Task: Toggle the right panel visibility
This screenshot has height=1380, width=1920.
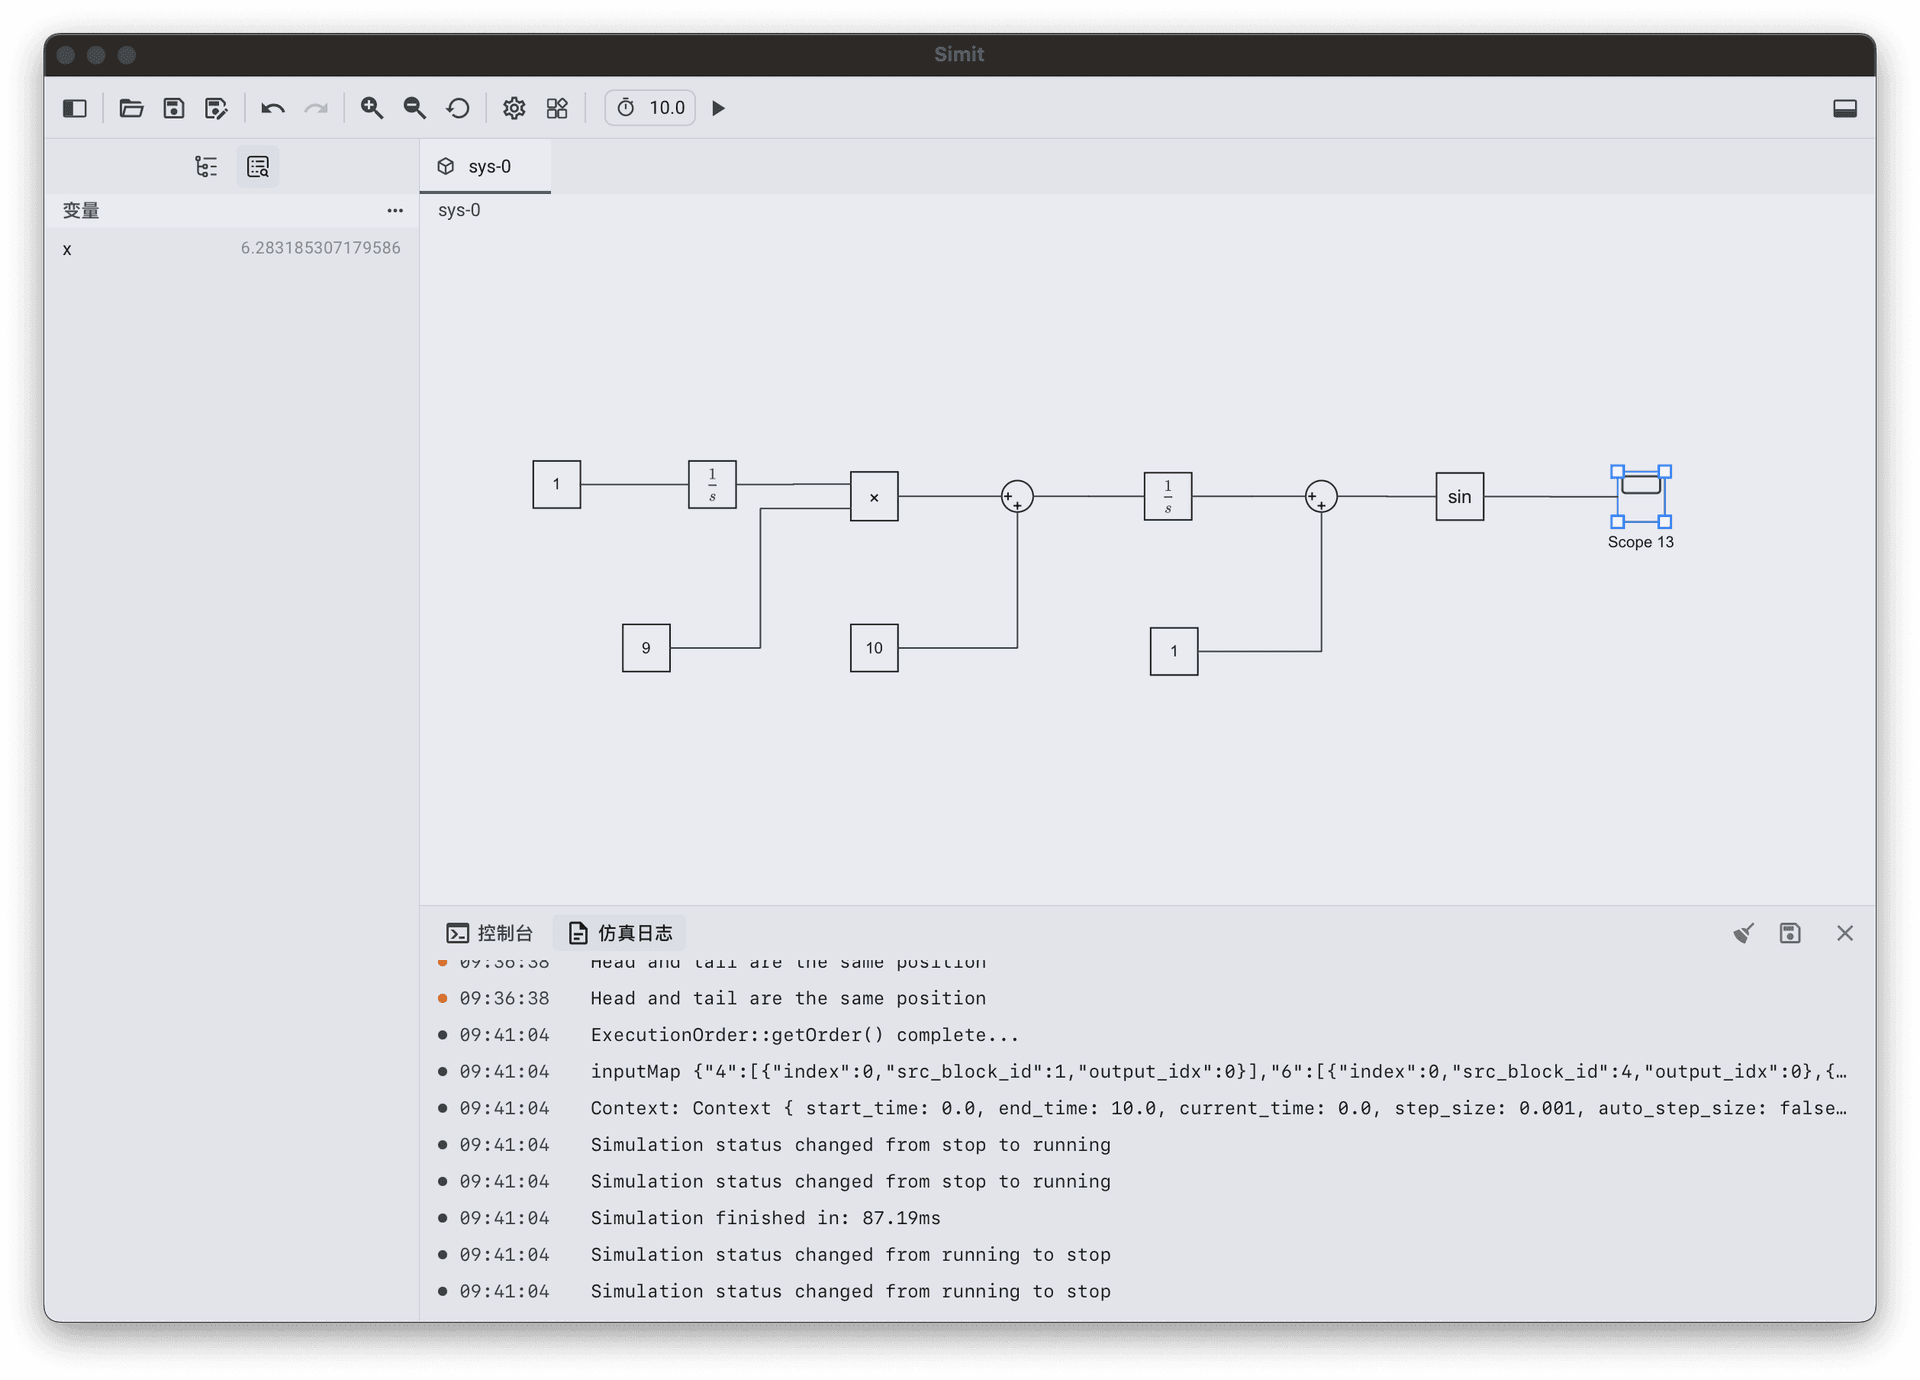Action: [x=1846, y=108]
